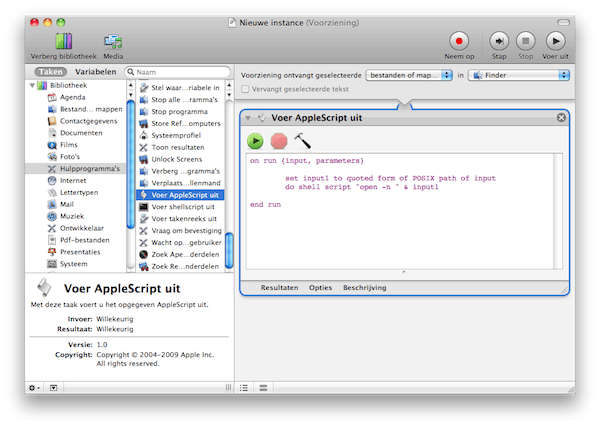Select Bestand... mappen category
Screen dimensions: 600x428
tap(85, 109)
